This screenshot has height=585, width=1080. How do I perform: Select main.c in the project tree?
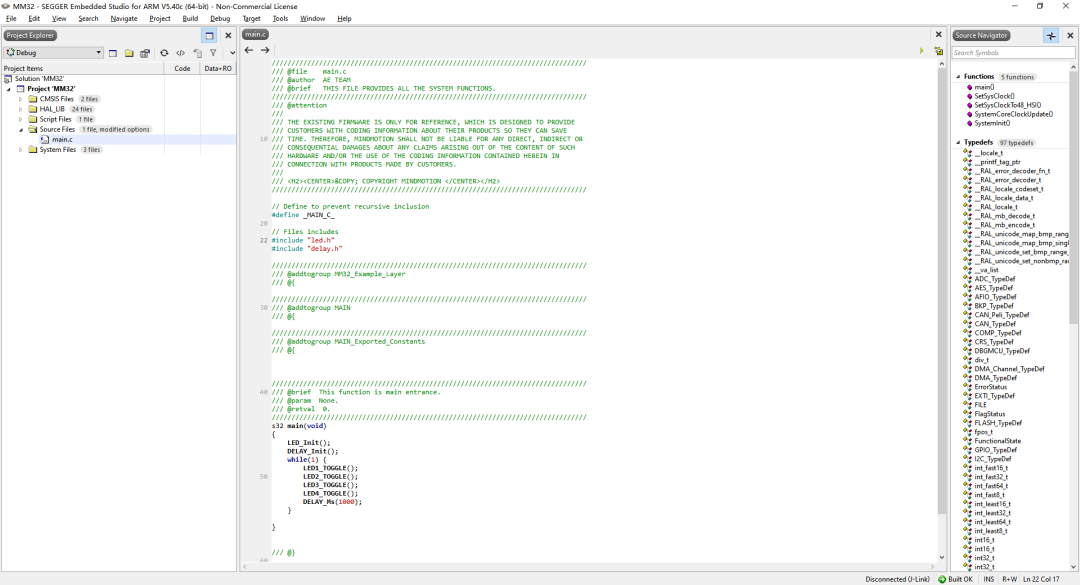point(62,139)
